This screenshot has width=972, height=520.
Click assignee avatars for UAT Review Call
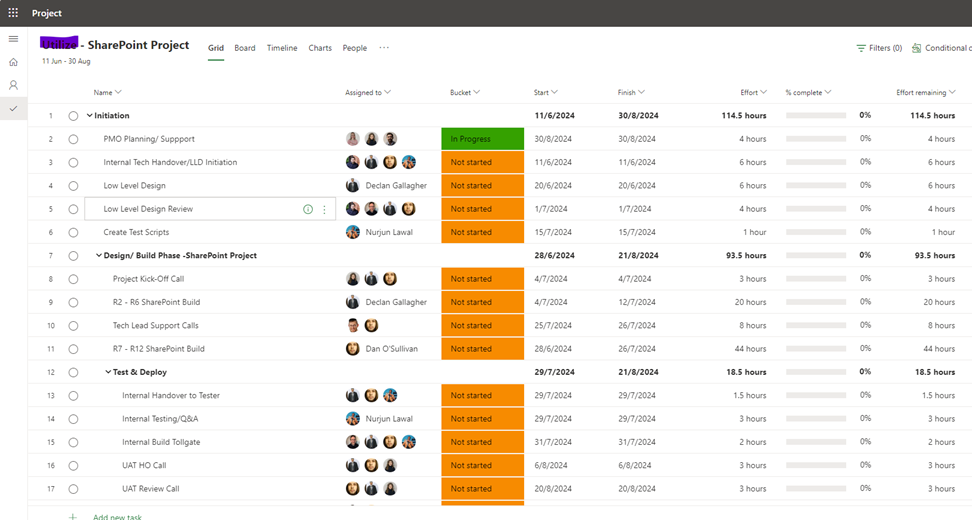[x=371, y=489]
